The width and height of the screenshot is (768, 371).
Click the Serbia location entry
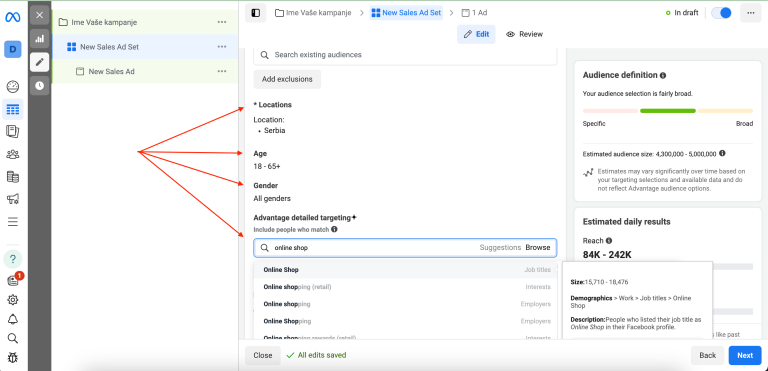274,131
